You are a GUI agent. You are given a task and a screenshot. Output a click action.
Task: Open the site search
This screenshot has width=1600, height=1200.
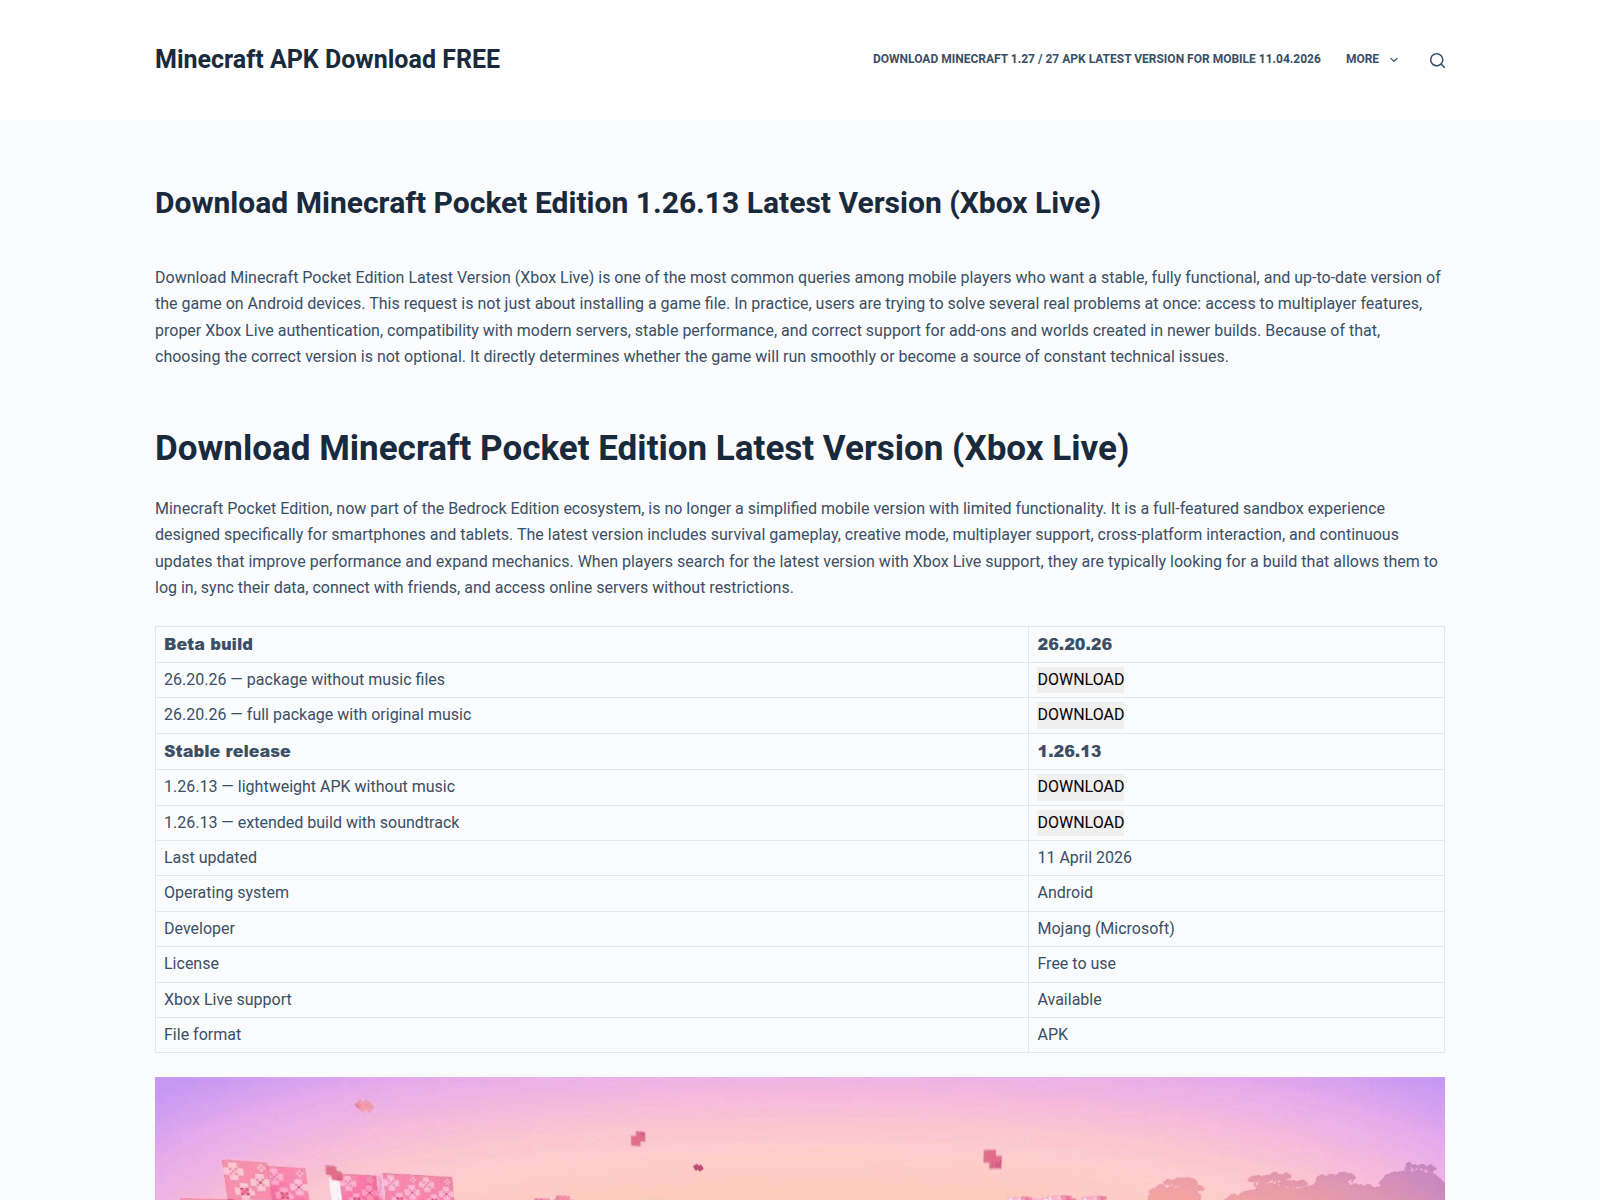[x=1437, y=59]
